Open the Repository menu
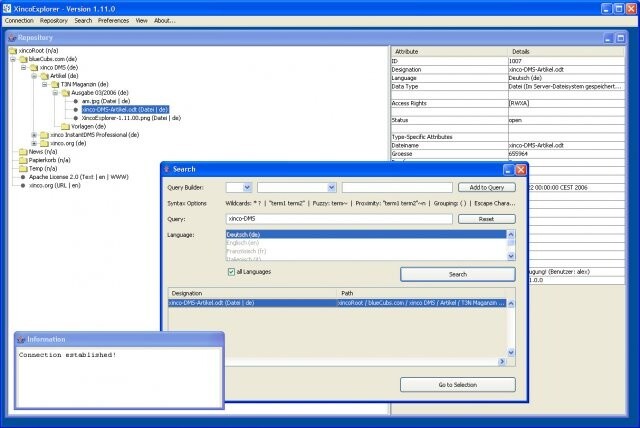Viewport: 640px width, 428px height. (53, 20)
